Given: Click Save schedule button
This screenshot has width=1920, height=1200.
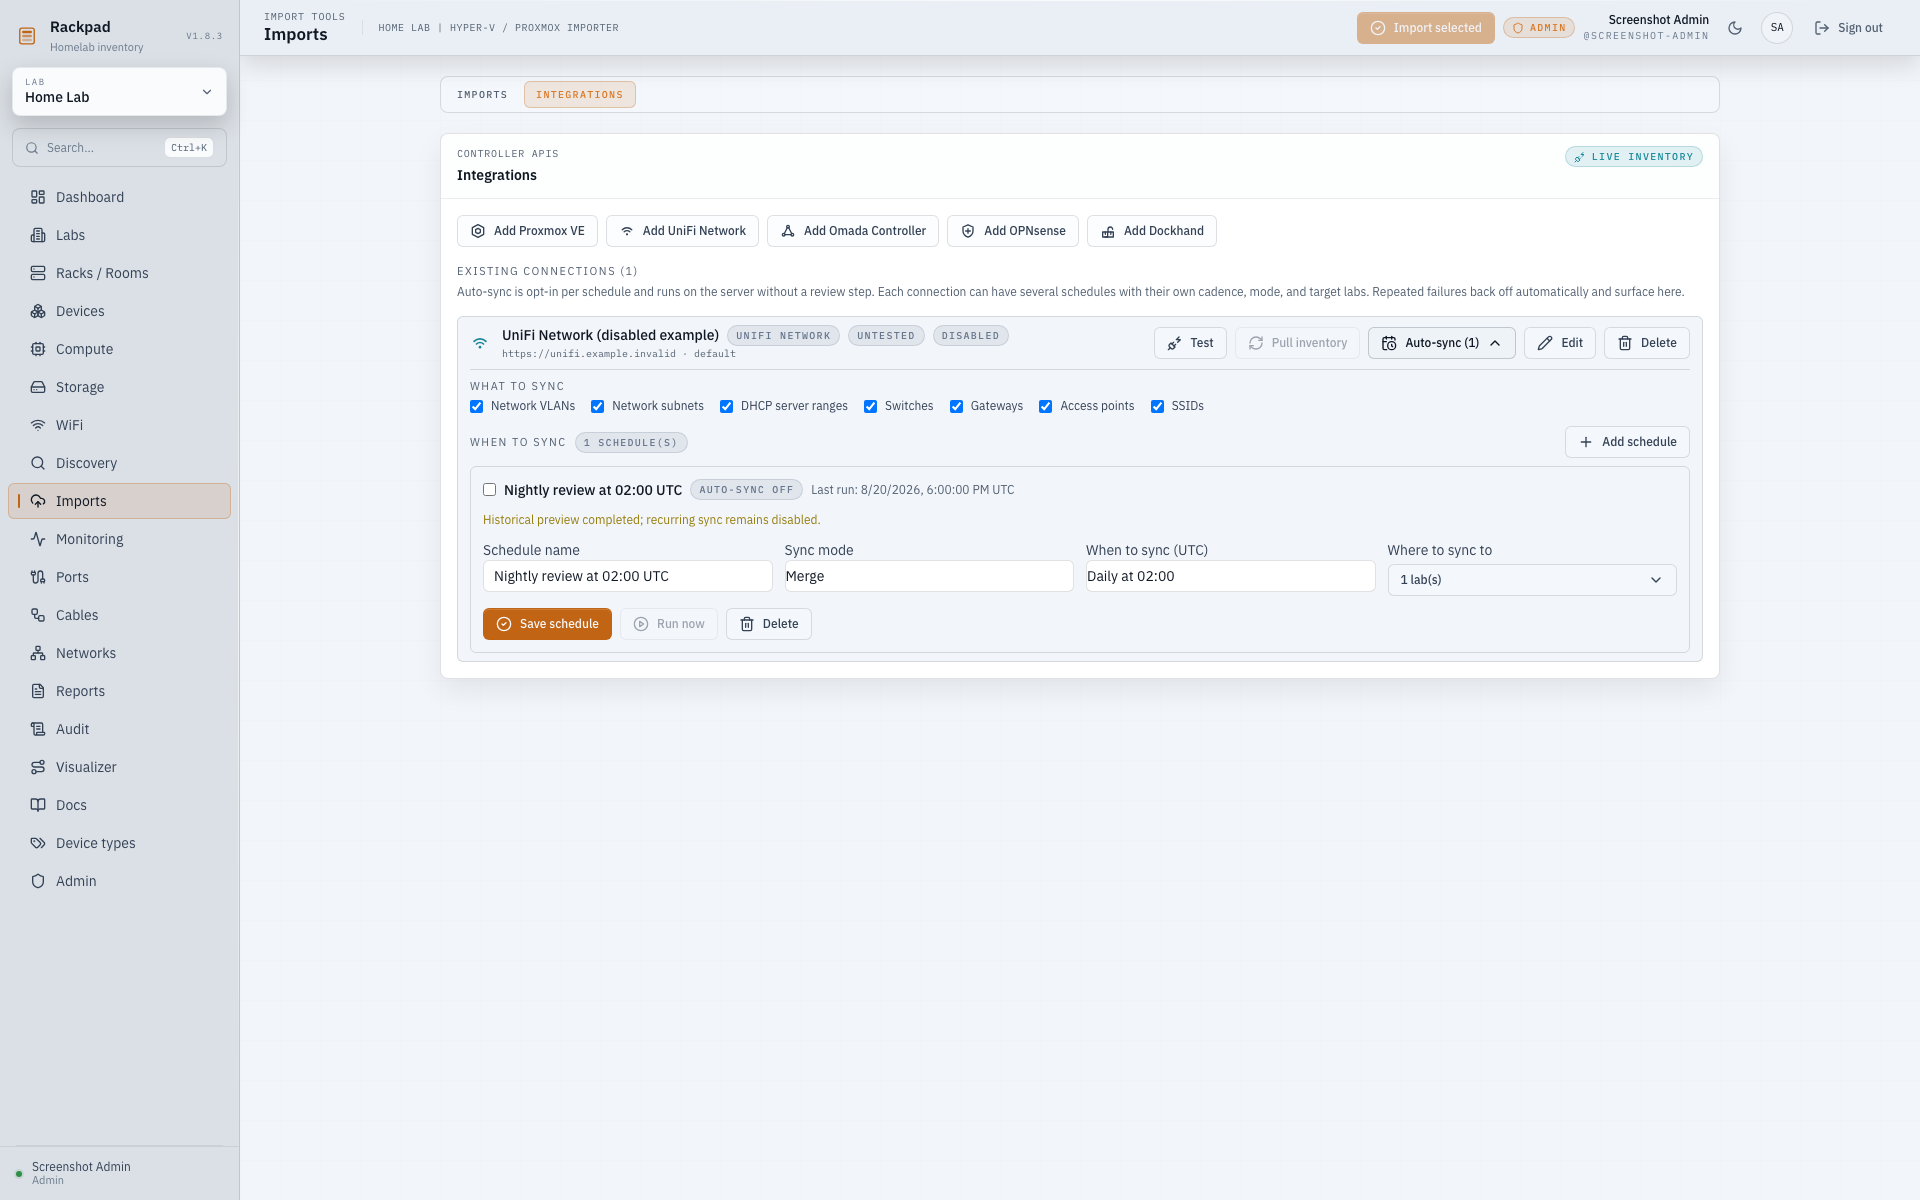Looking at the screenshot, I should [x=547, y=624].
